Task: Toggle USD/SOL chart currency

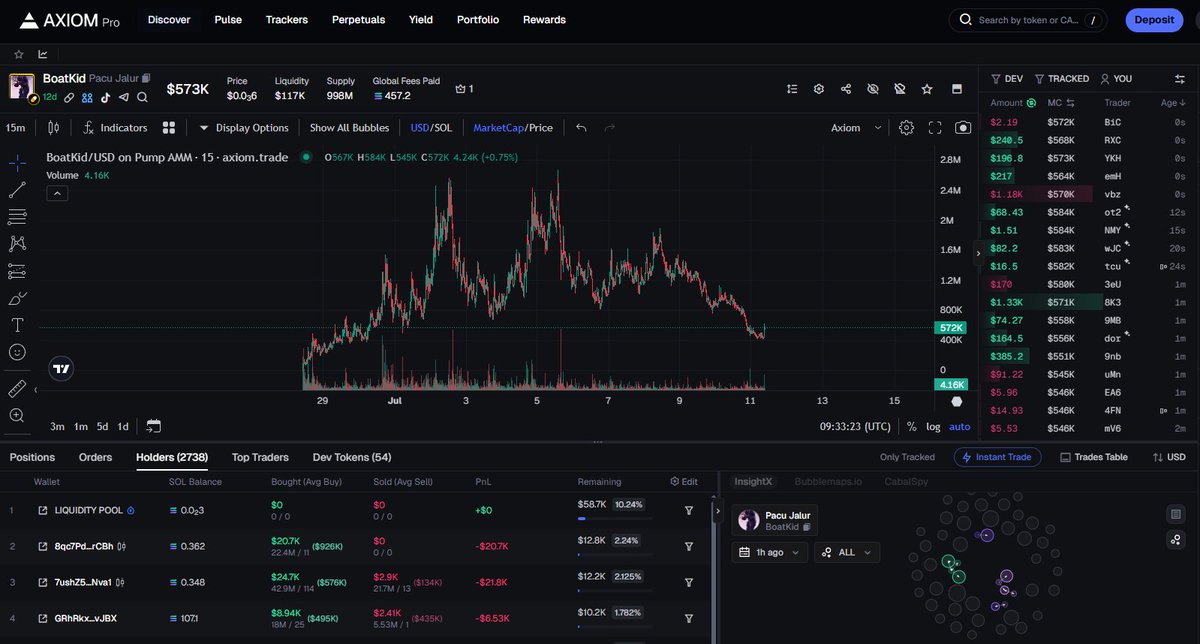Action: click(x=431, y=128)
